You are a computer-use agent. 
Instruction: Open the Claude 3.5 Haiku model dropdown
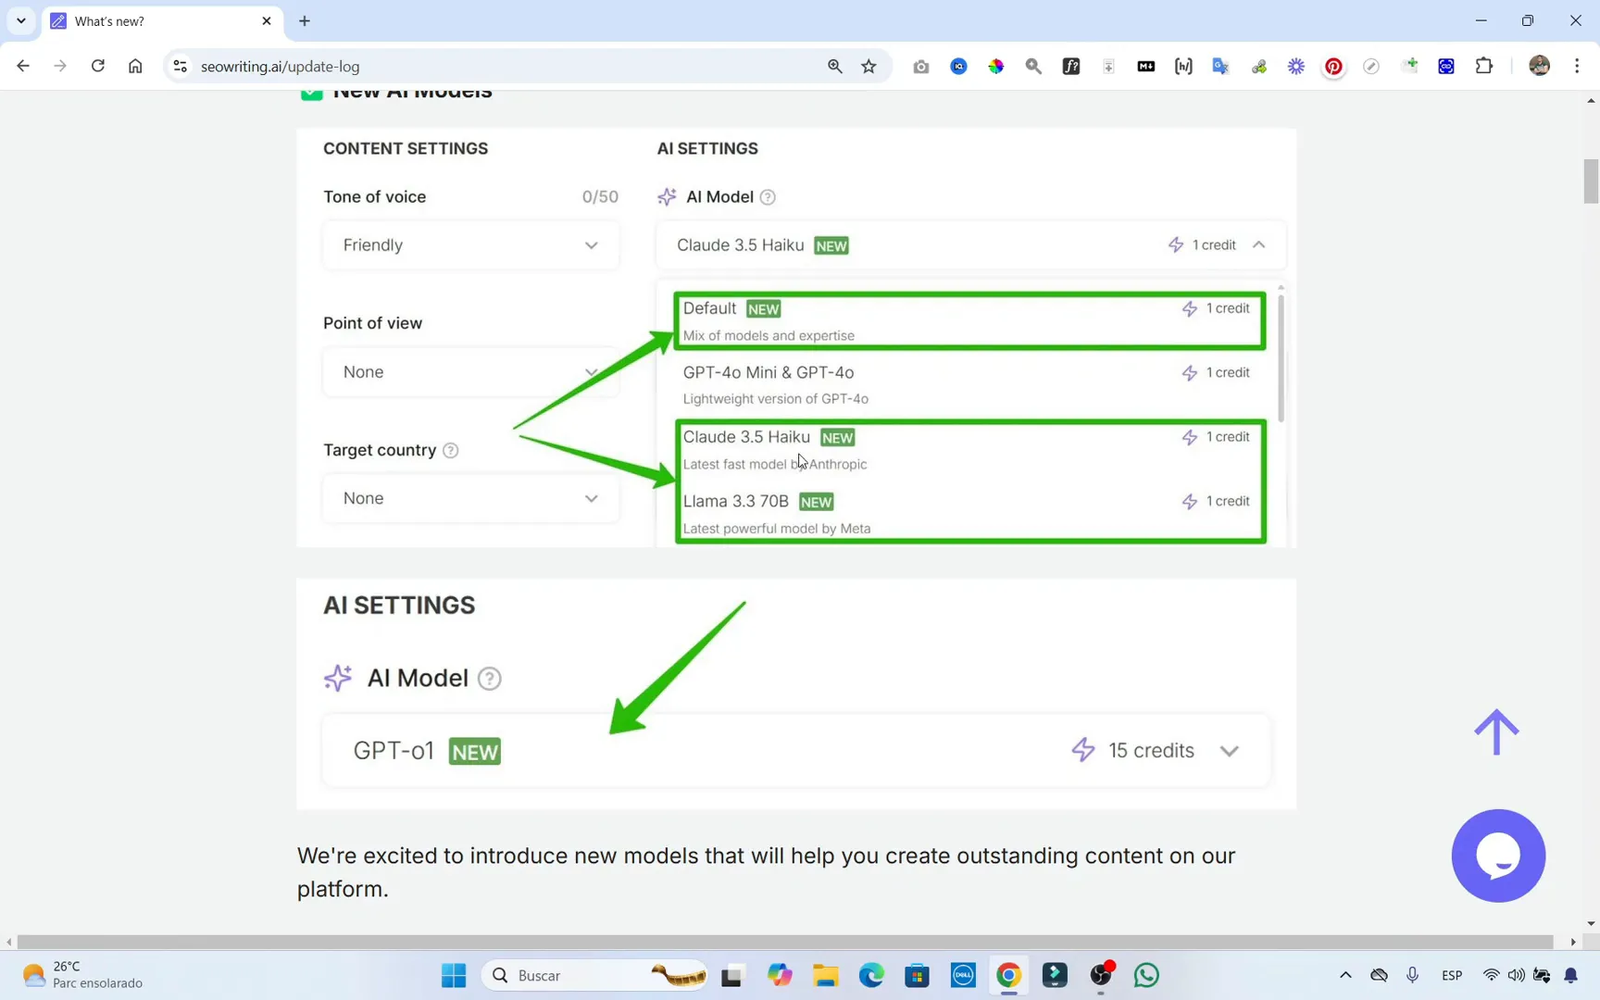[x=969, y=244]
